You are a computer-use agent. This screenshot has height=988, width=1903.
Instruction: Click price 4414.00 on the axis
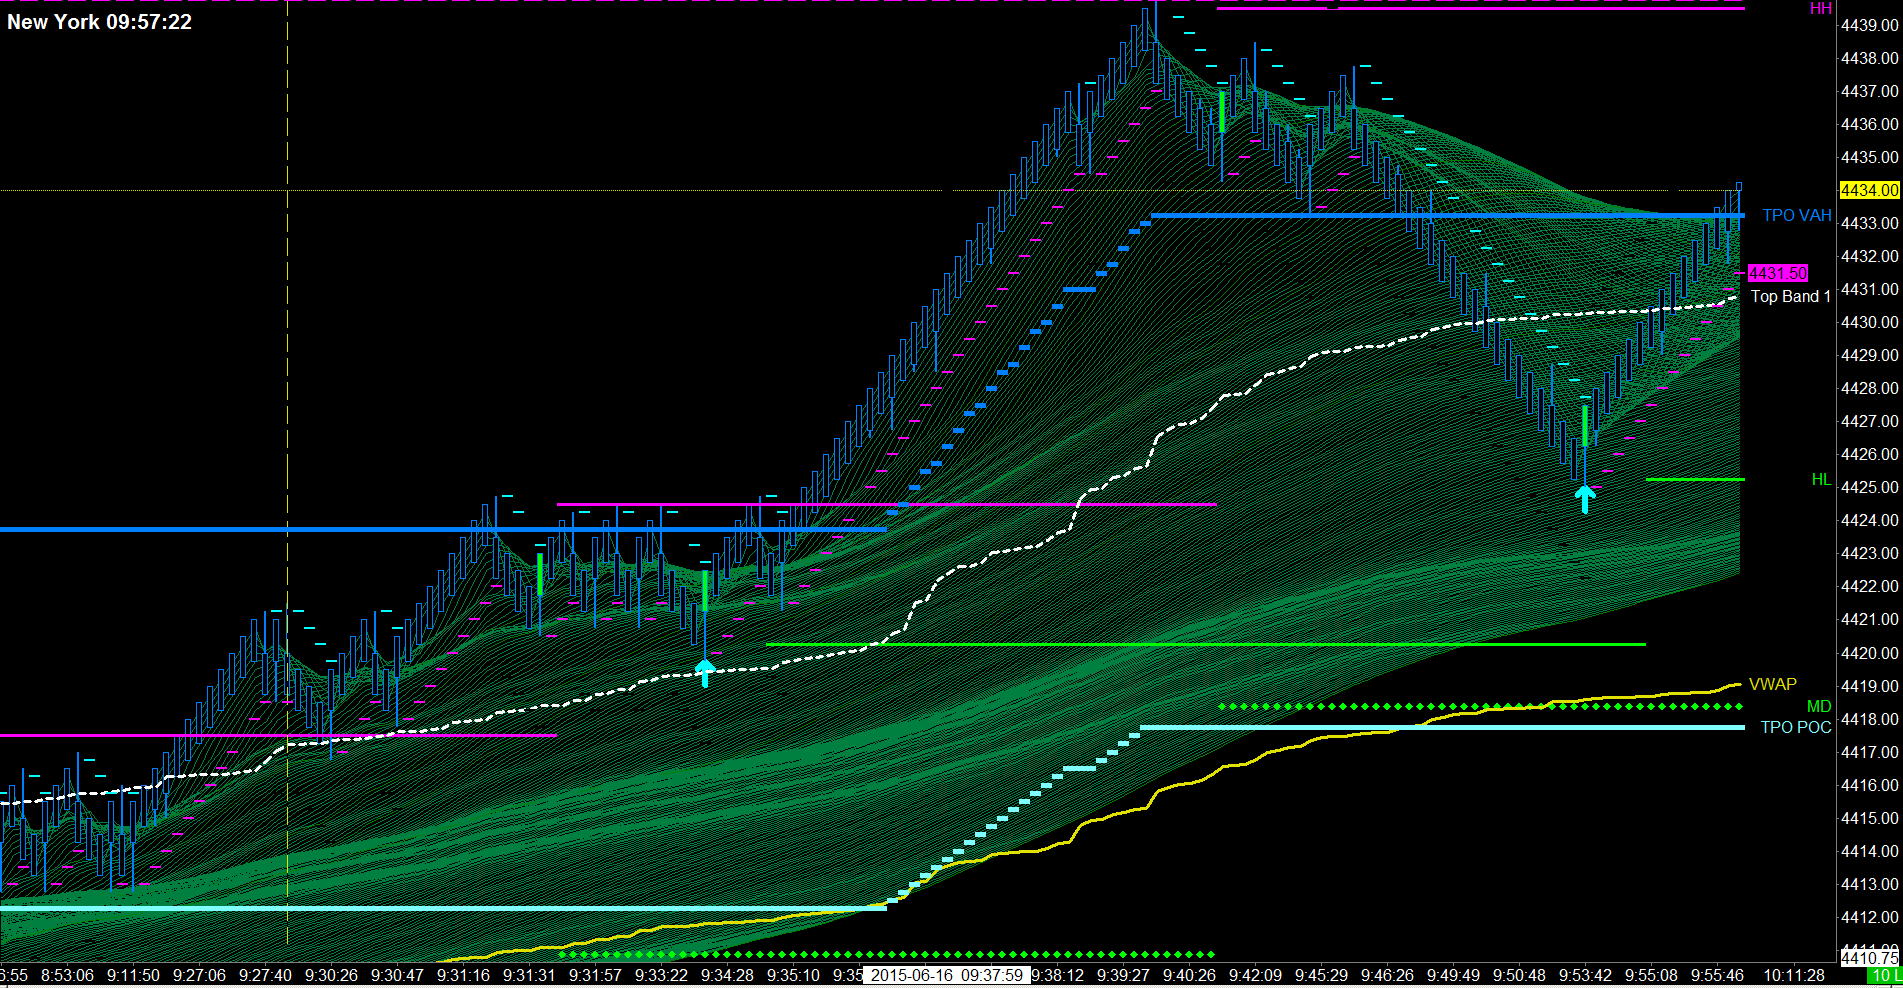click(1869, 851)
